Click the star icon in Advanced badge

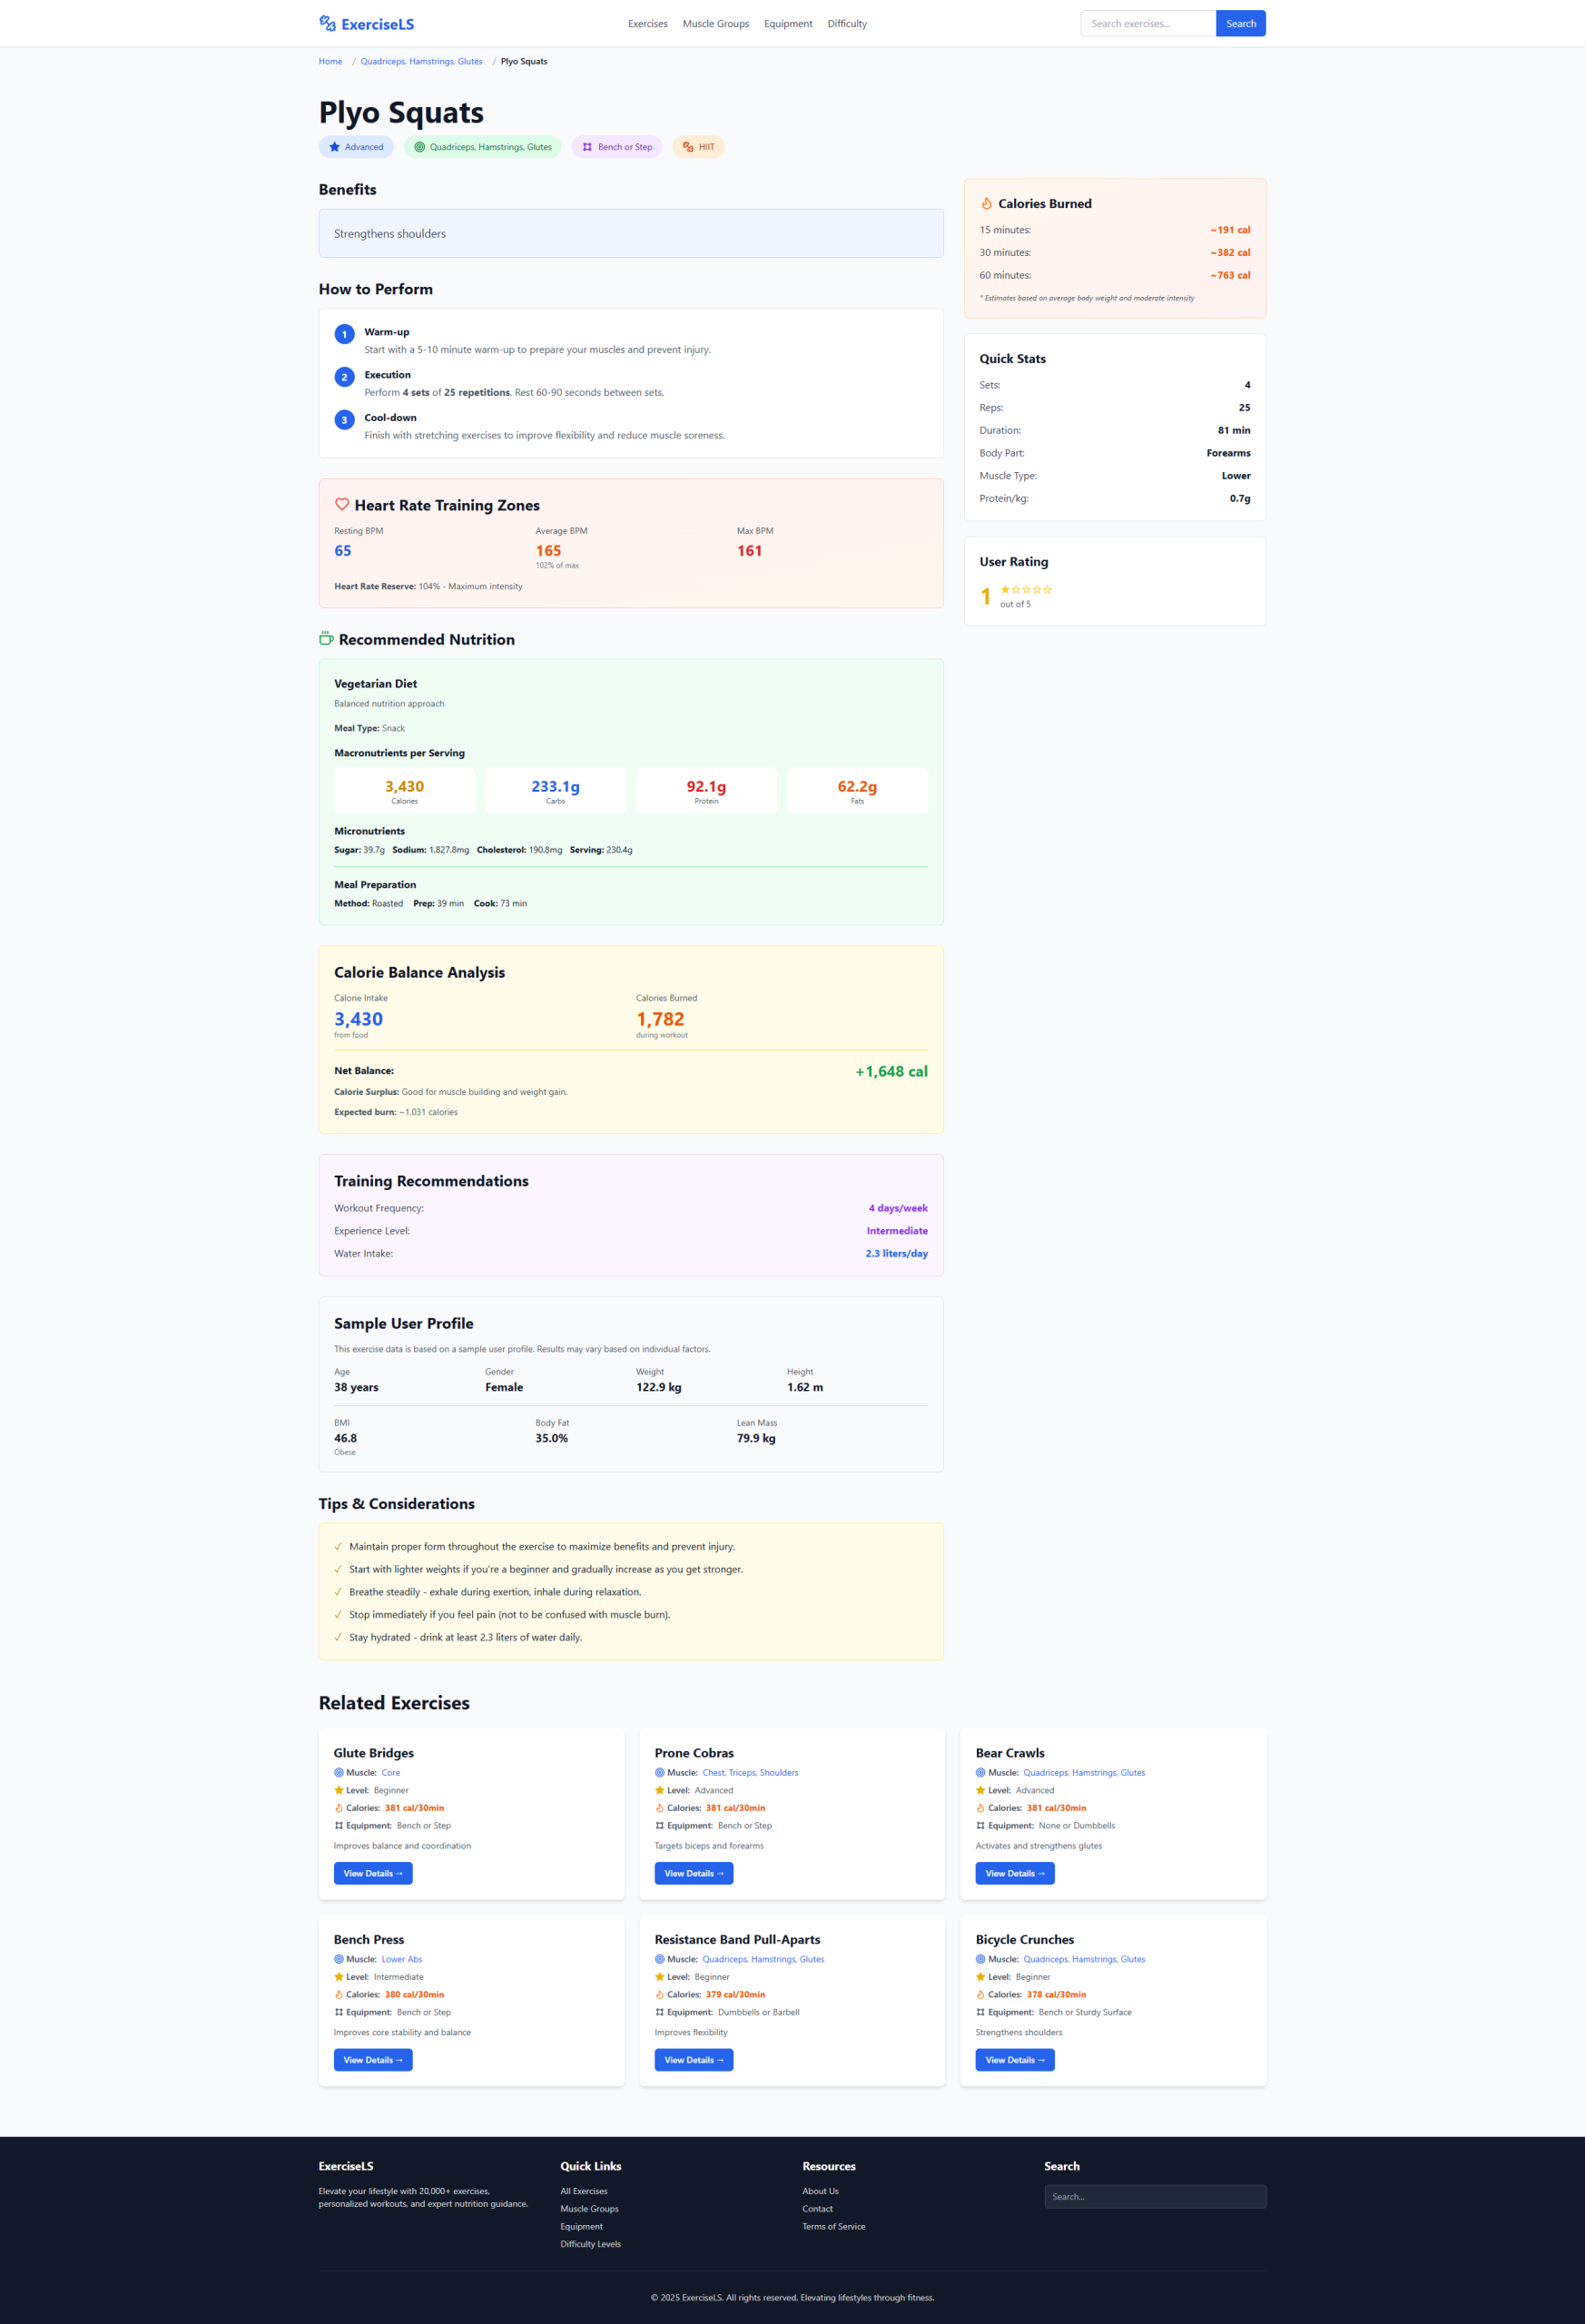334,147
